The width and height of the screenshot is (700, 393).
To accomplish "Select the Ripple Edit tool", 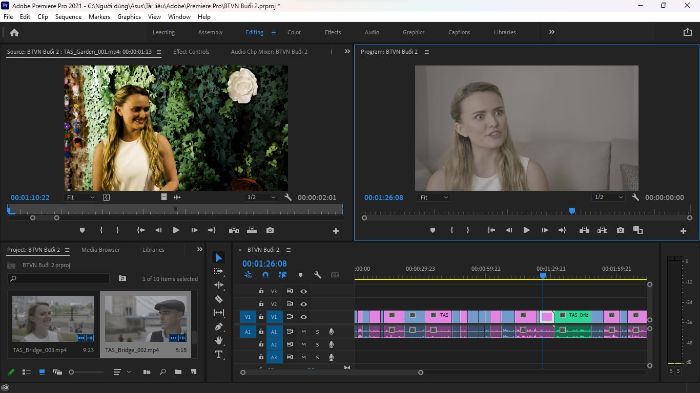I will (219, 284).
